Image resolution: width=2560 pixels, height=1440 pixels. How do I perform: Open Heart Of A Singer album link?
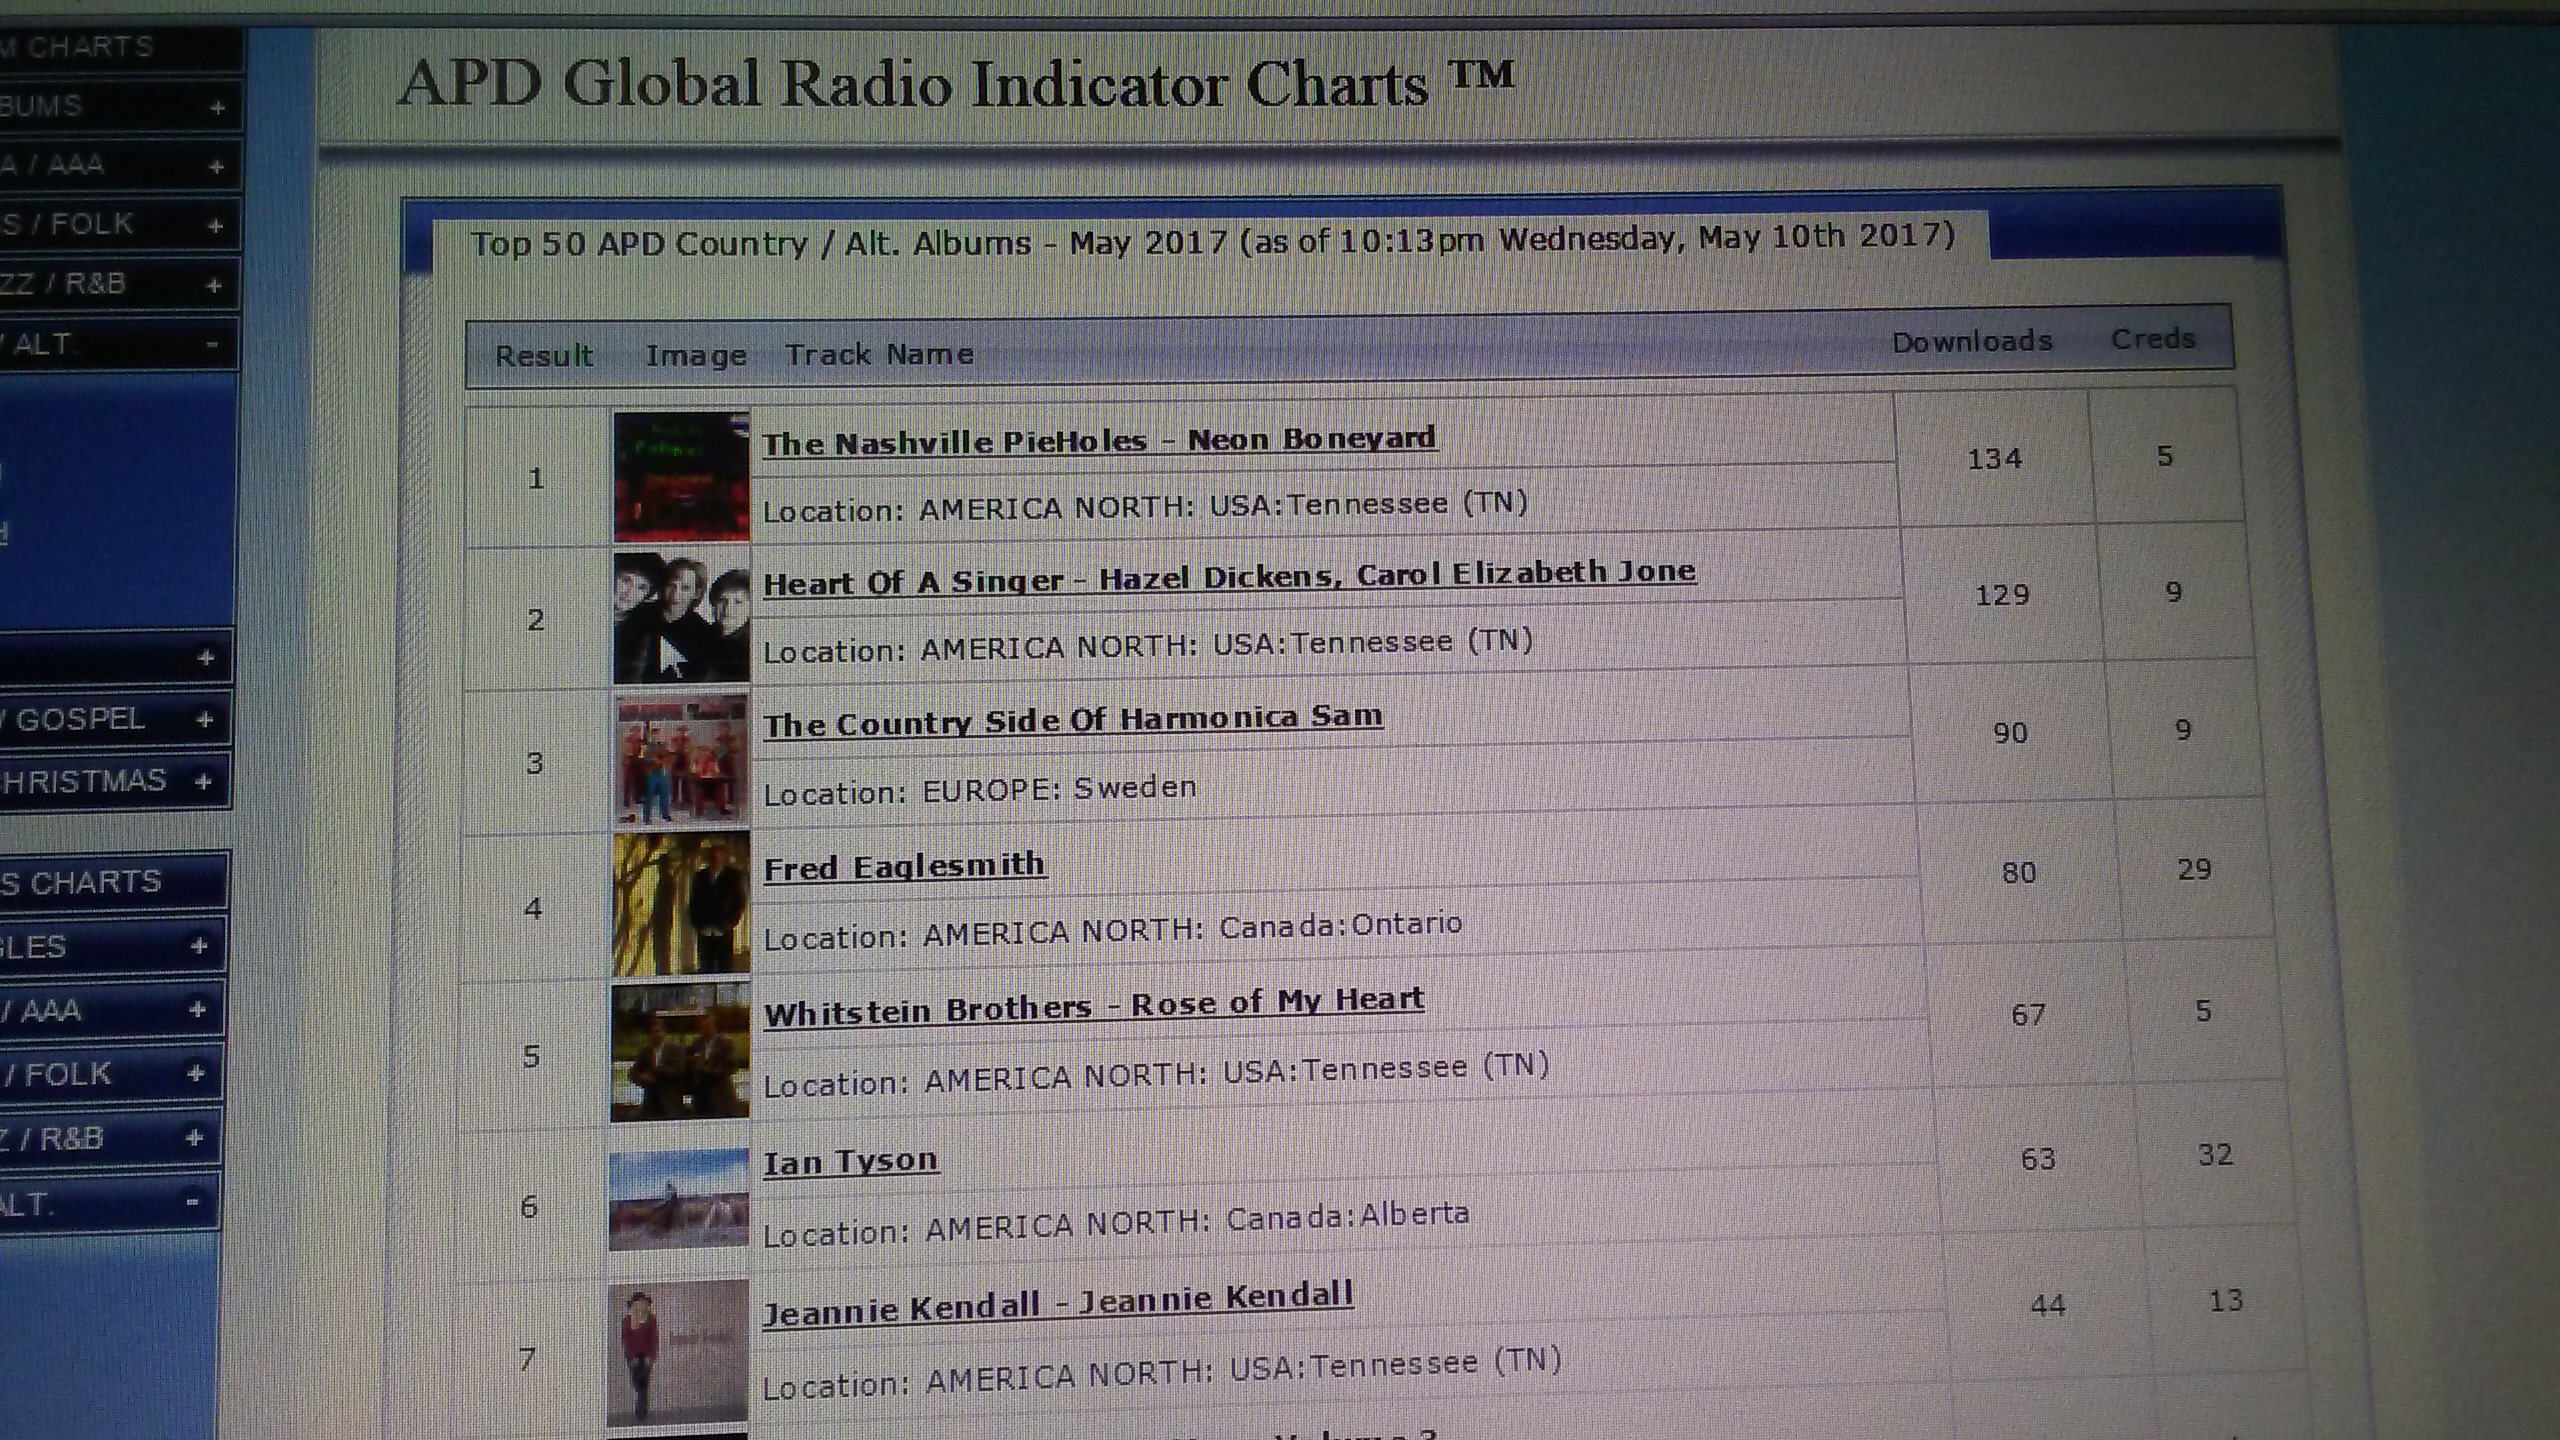[x=1228, y=577]
